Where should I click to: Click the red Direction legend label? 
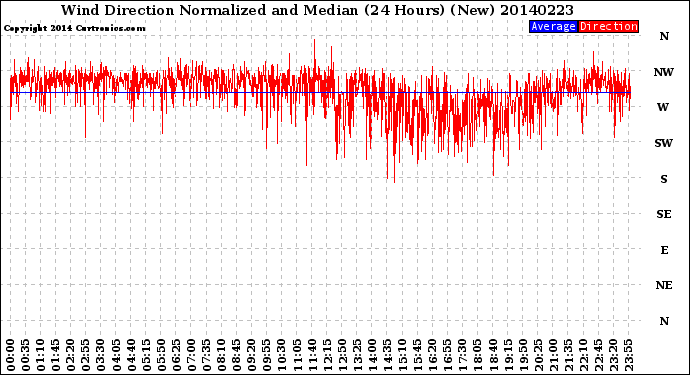[609, 26]
